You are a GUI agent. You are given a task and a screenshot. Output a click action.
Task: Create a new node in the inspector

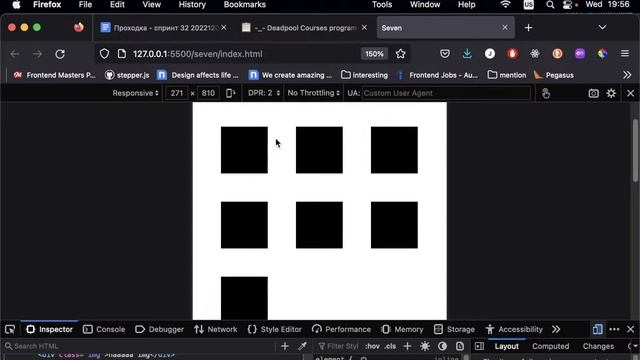pyautogui.click(x=285, y=346)
